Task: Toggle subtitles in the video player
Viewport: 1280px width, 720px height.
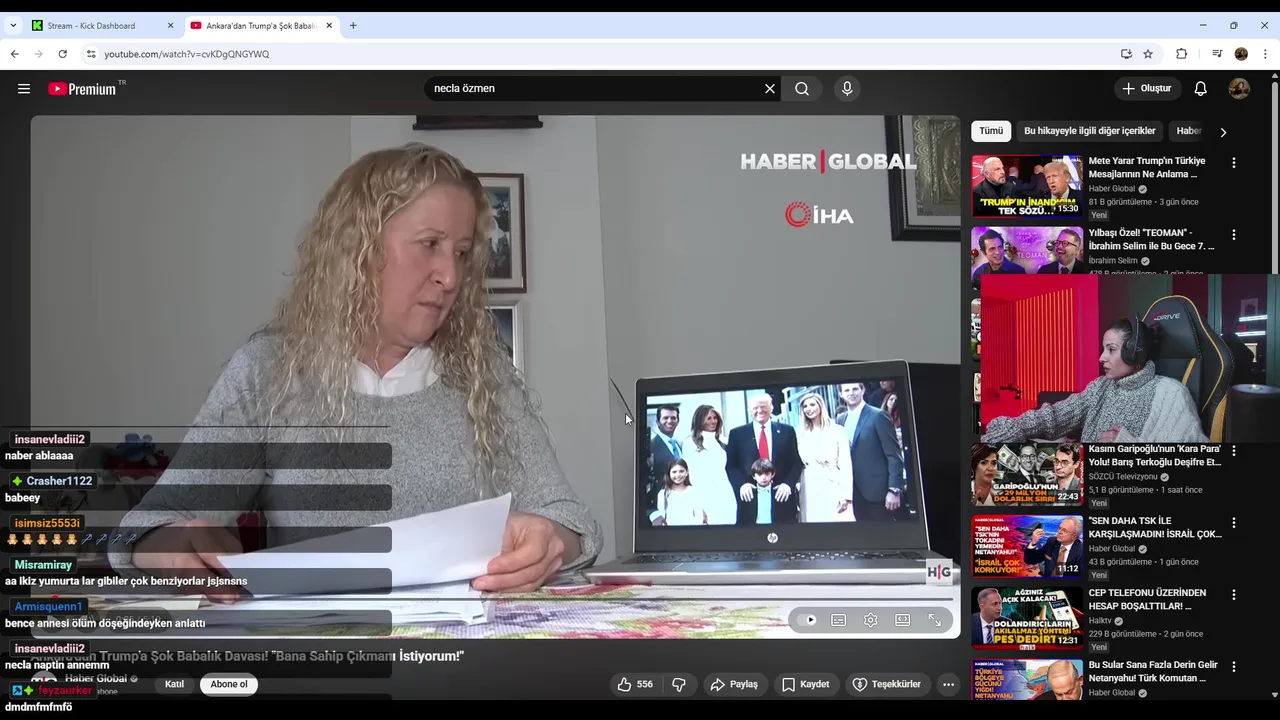Action: coord(839,620)
